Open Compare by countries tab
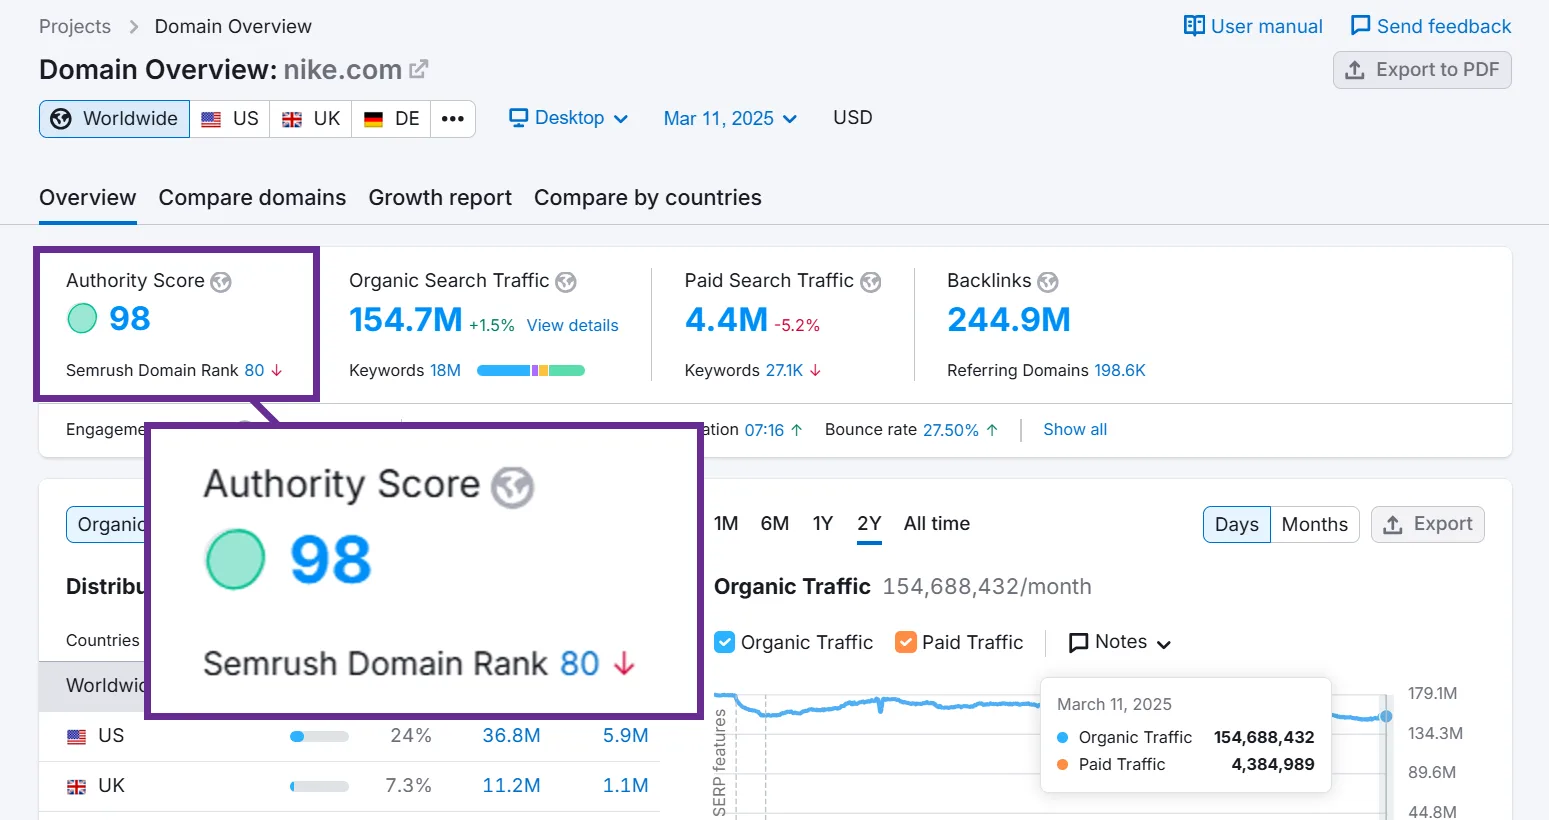Screen dimensions: 1549x820 (648, 198)
